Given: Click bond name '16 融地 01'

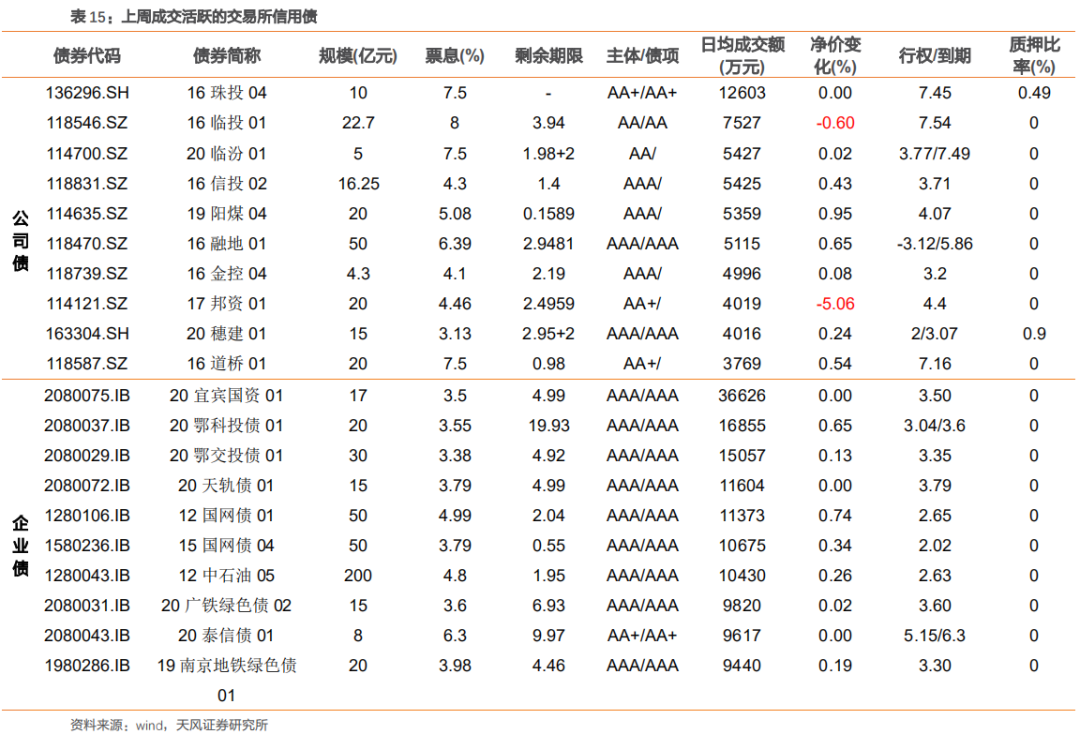Looking at the screenshot, I should coord(227,244).
